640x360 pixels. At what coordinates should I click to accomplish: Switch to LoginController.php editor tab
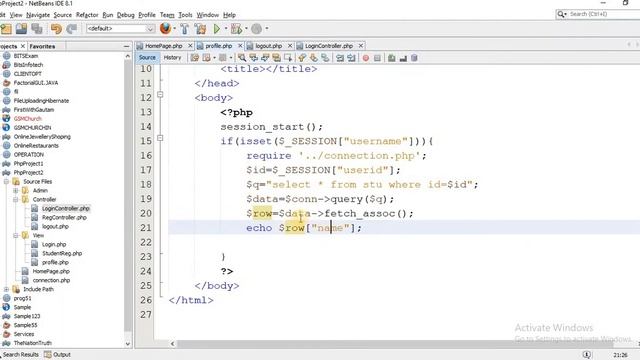pyautogui.click(x=329, y=46)
